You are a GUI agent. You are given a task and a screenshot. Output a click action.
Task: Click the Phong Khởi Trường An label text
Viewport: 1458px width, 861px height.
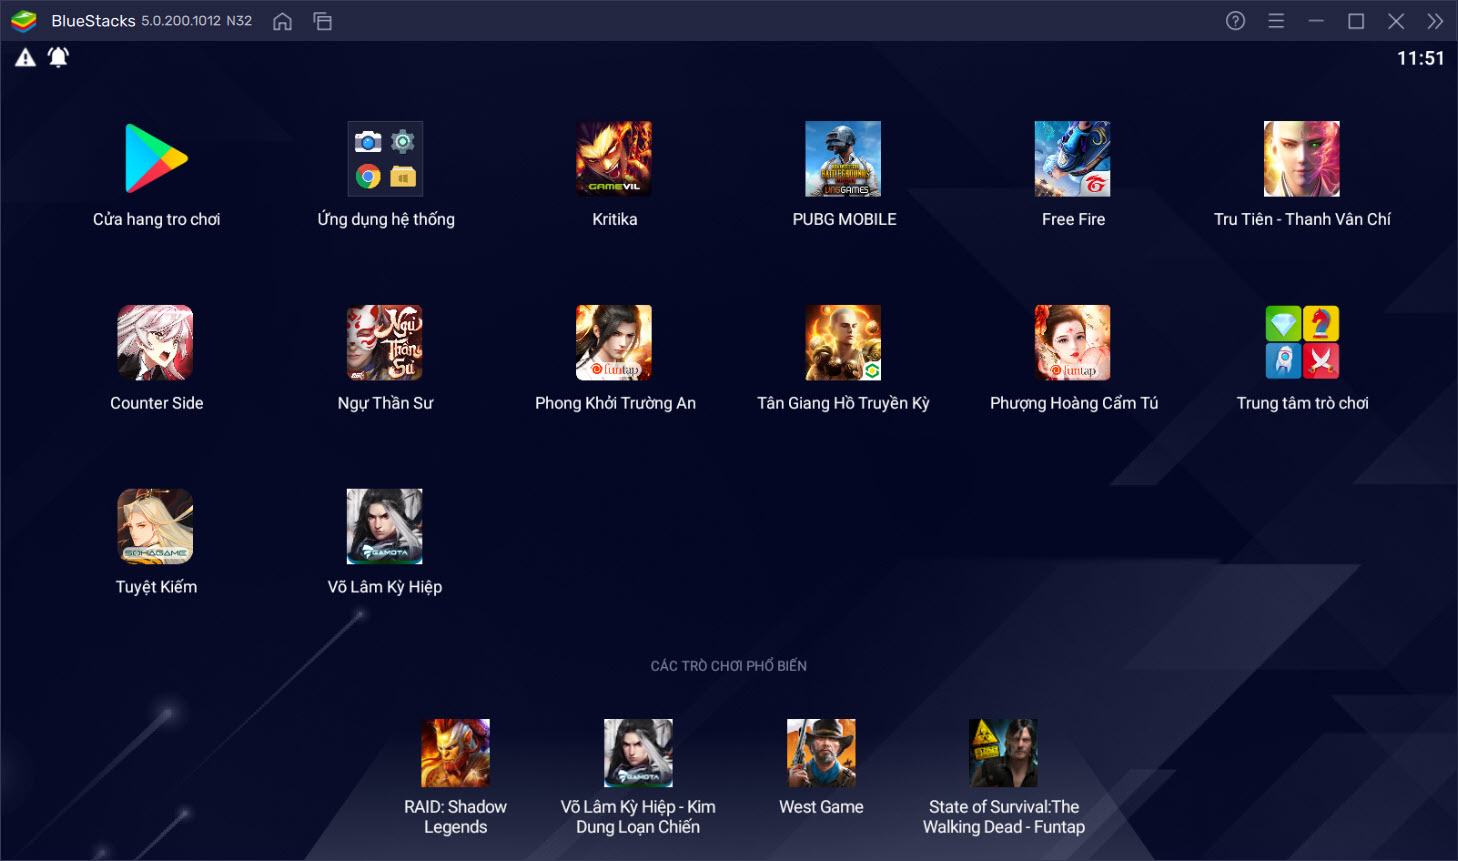(615, 403)
